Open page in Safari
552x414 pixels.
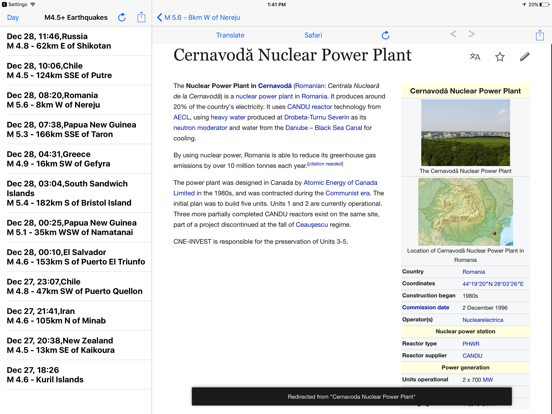pos(313,35)
